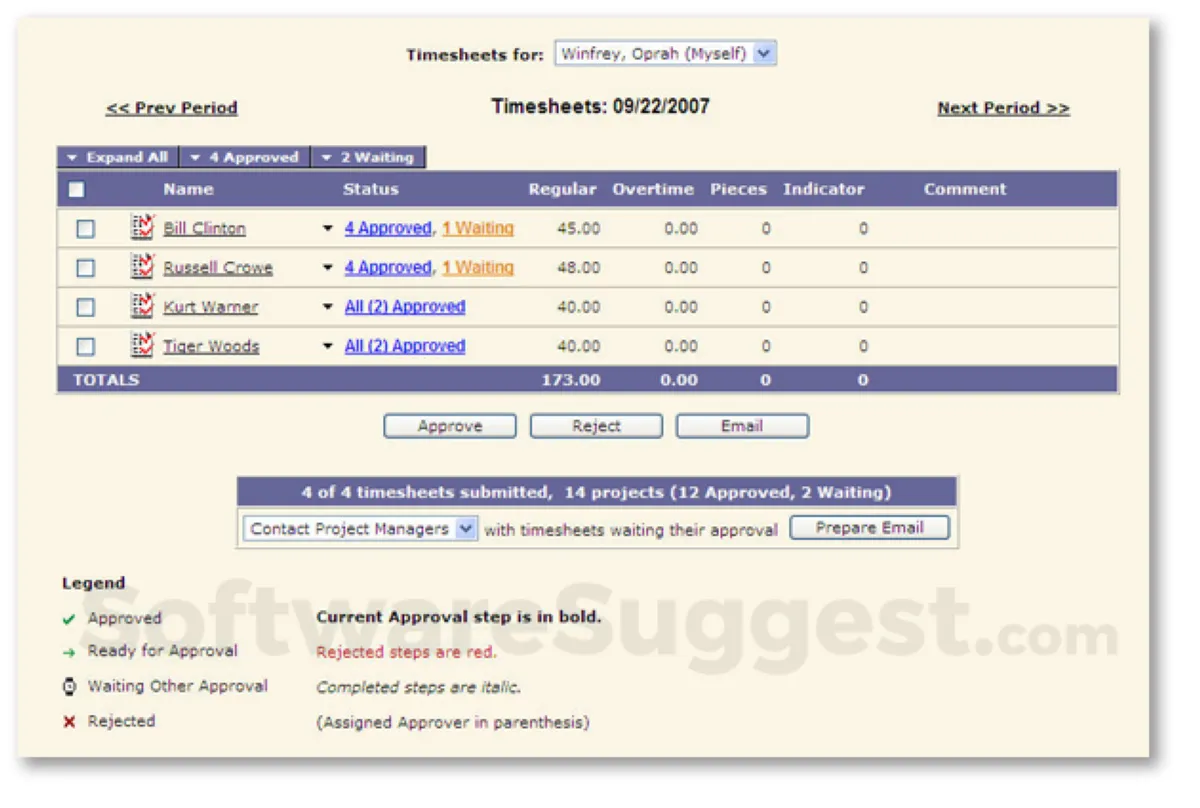Click the Prepare Email button
The width and height of the screenshot is (1200, 808).
pos(869,528)
